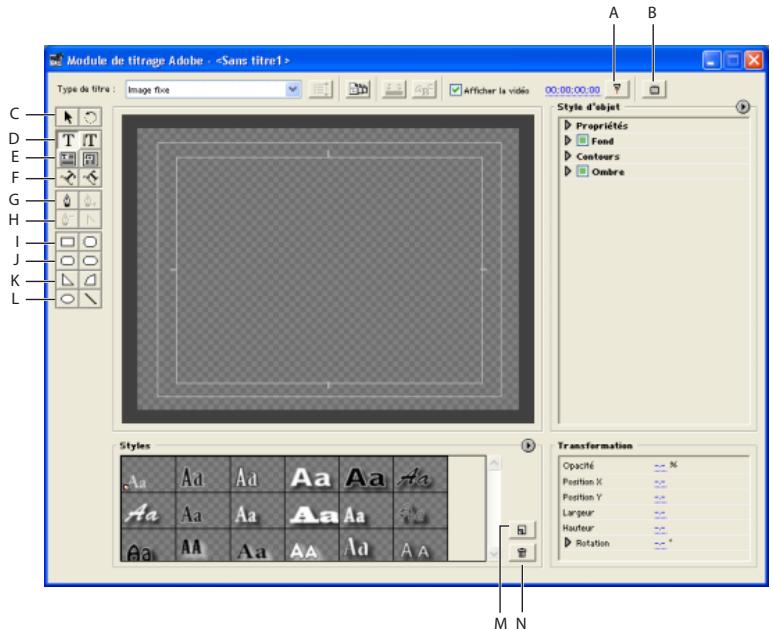Toggle the Ombre checkbox
Screen dimensions: 773x629
(x=581, y=172)
